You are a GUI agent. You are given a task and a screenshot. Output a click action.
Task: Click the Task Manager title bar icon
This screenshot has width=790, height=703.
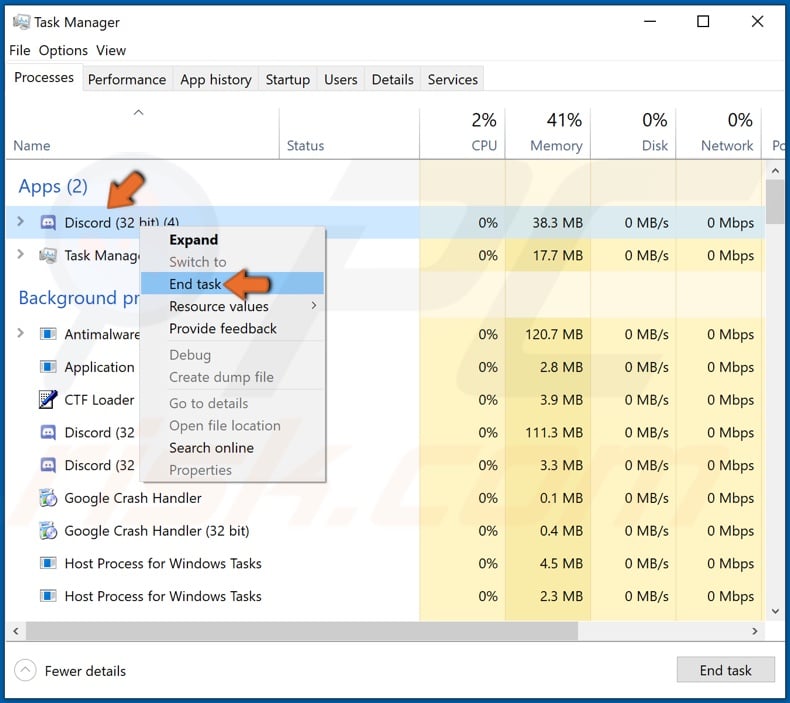pyautogui.click(x=21, y=22)
